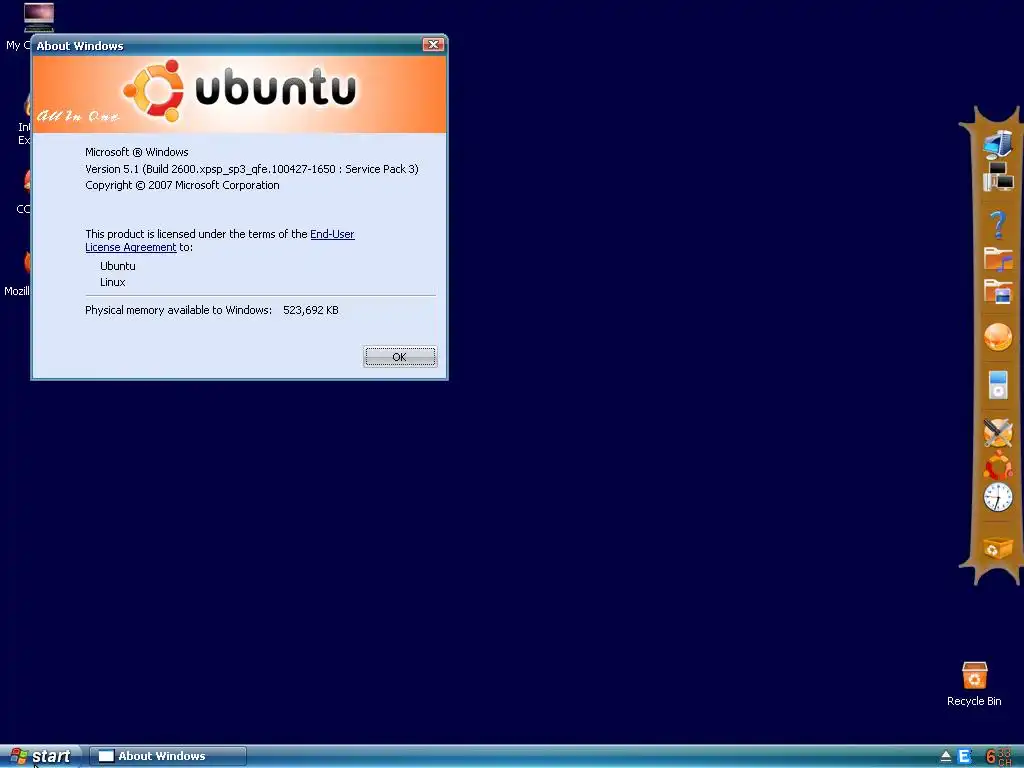
Task: Click the Linux organization text
Action: [112, 282]
